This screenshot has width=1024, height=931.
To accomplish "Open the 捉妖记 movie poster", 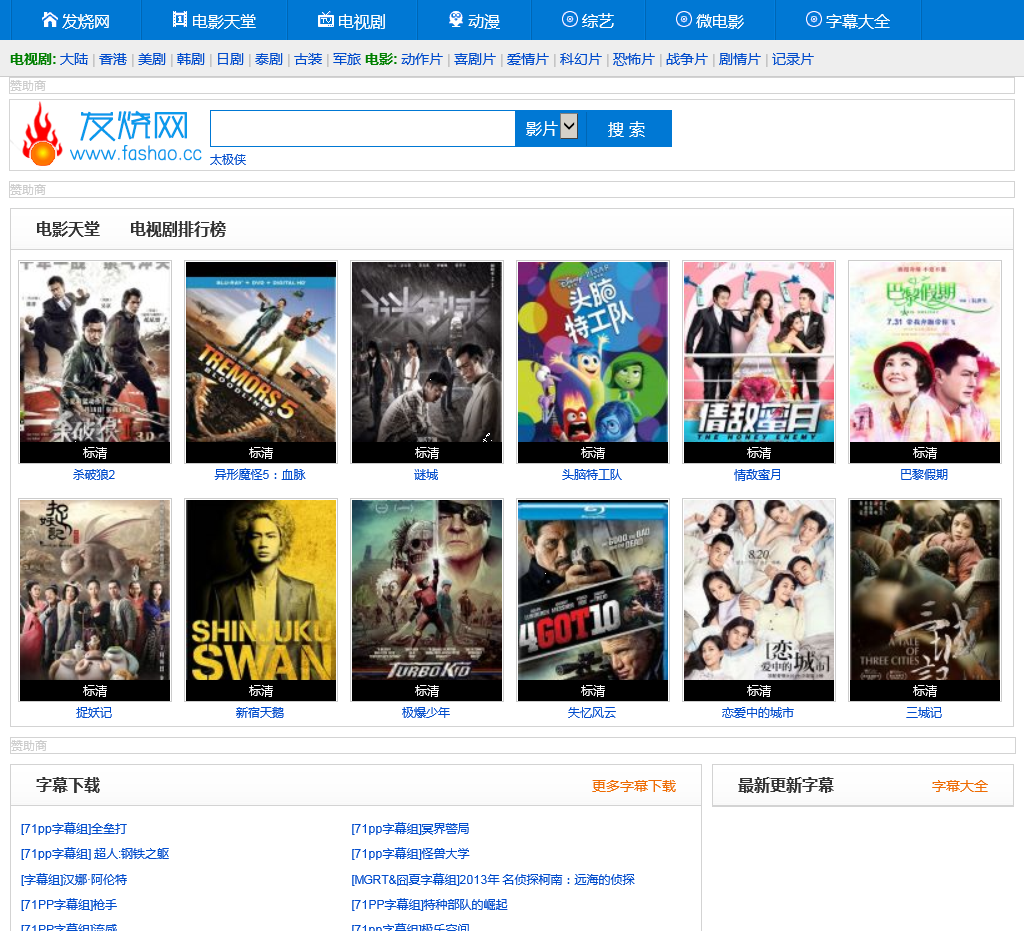I will point(95,600).
